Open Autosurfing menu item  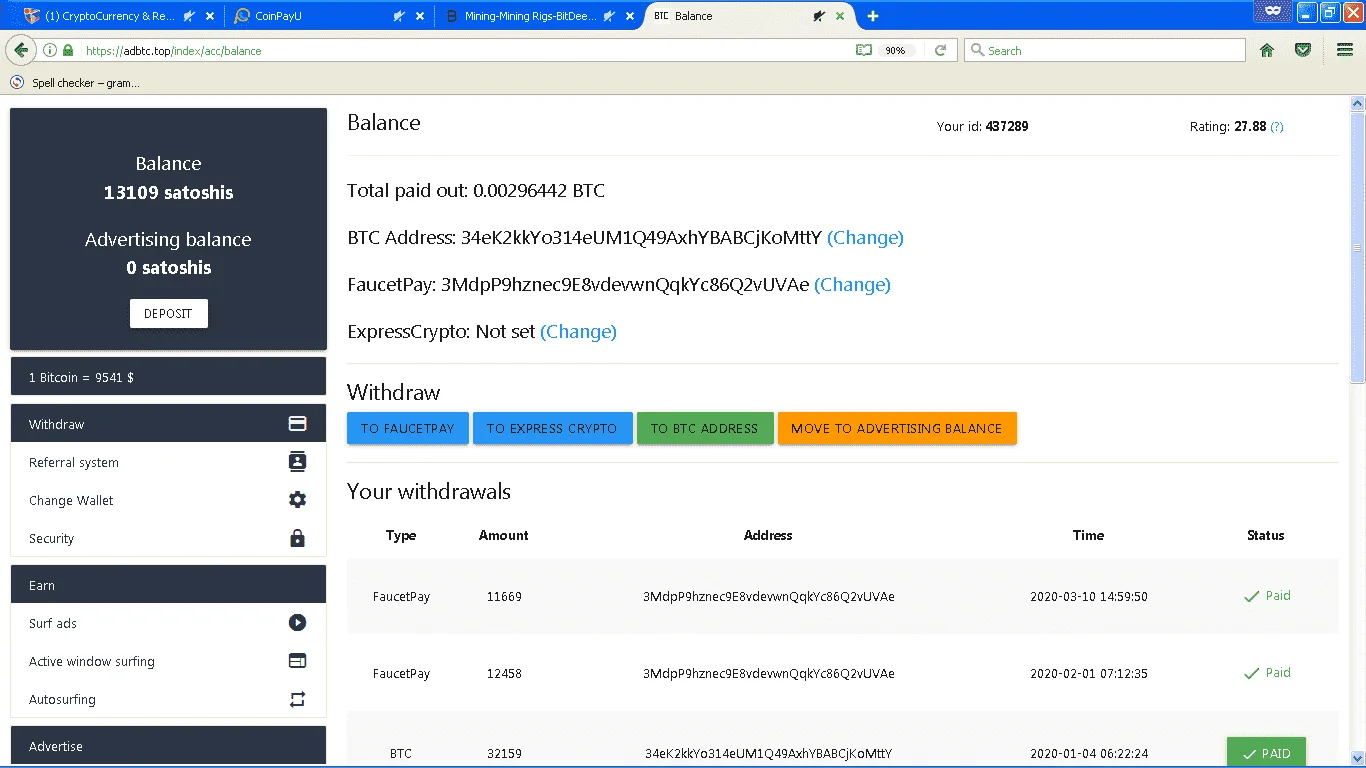[168, 699]
